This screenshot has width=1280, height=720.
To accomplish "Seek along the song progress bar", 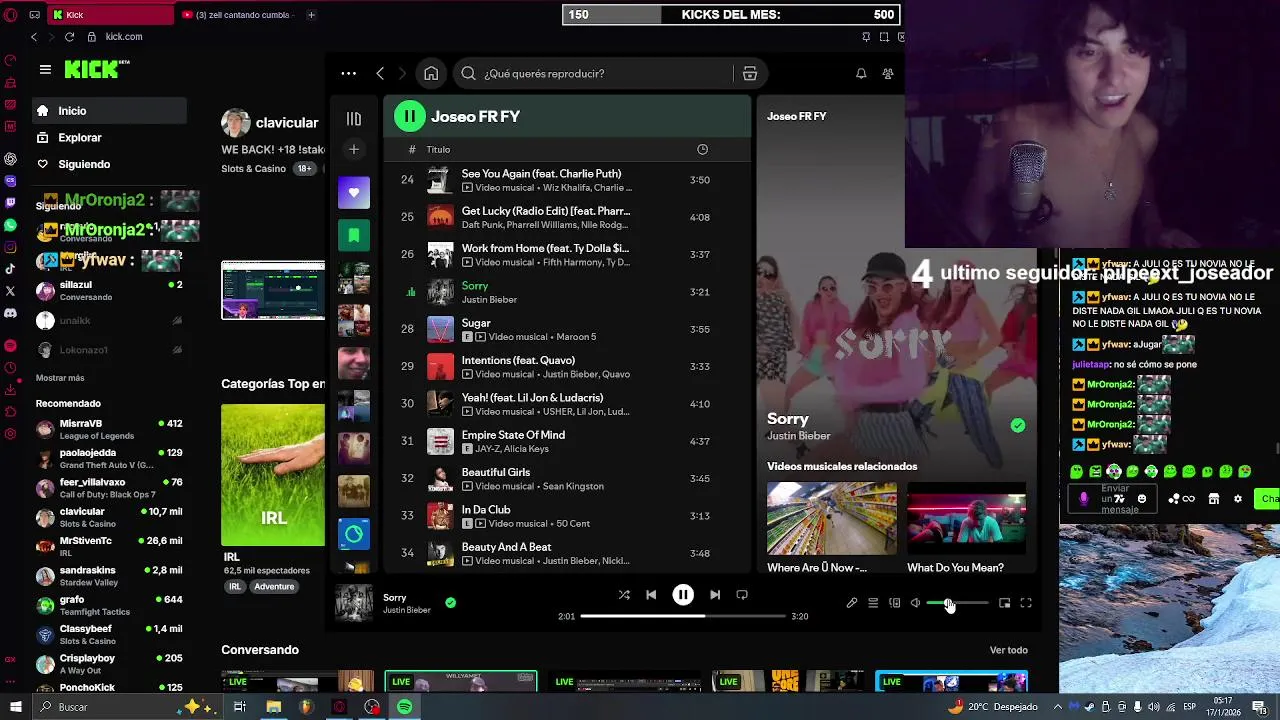I will pos(683,616).
